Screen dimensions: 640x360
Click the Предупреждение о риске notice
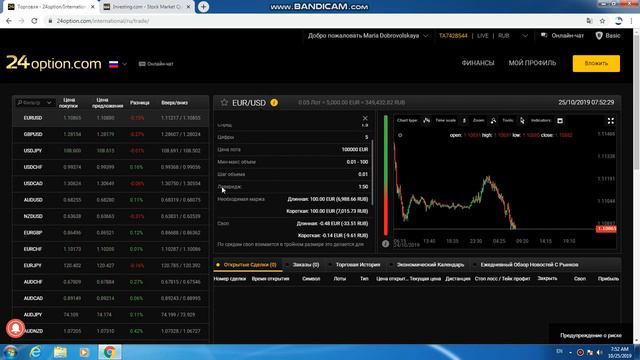pos(591,335)
